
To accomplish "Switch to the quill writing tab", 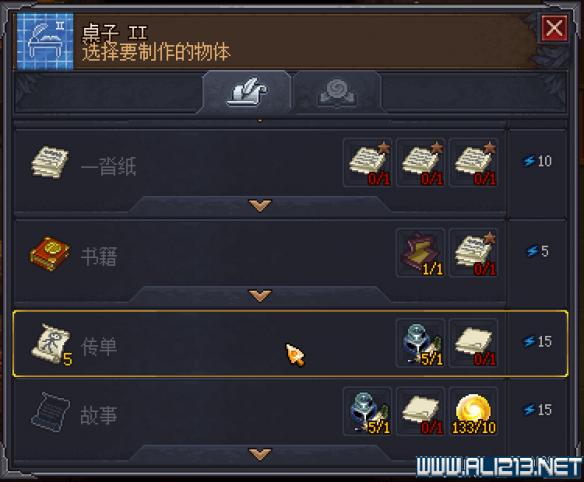I will 247,92.
